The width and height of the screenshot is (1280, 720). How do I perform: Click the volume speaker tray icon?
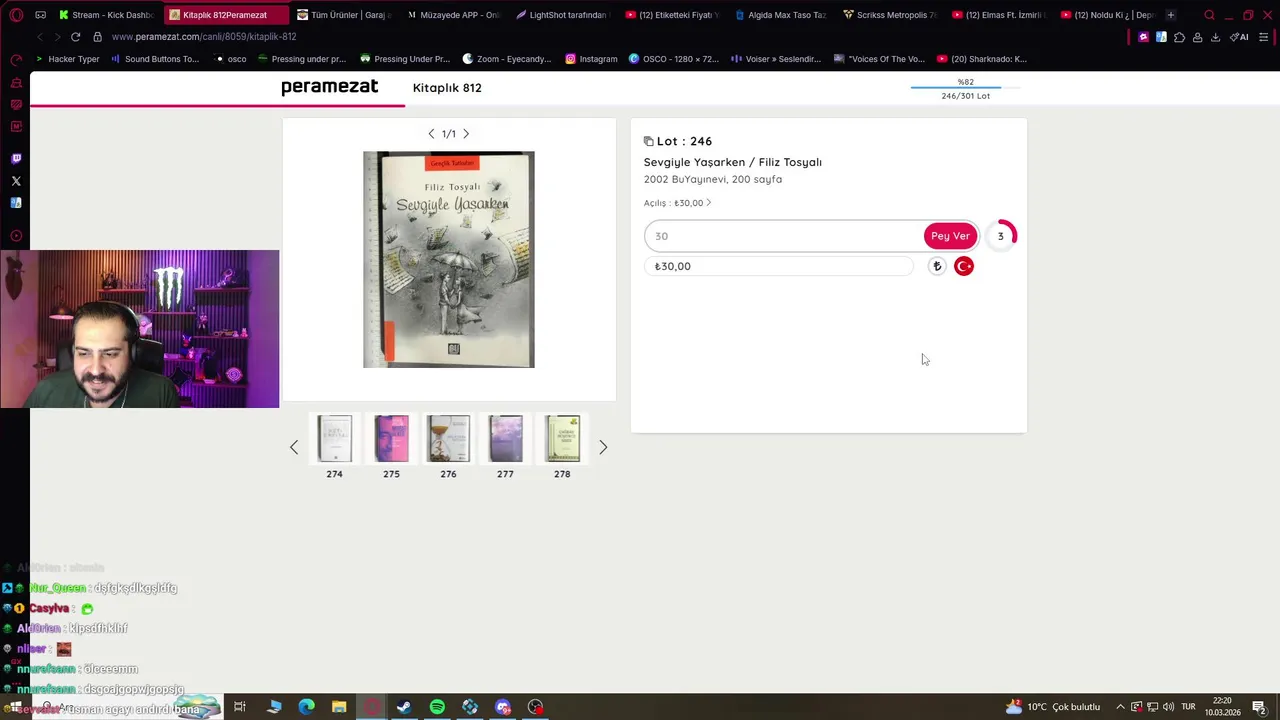(x=1168, y=707)
